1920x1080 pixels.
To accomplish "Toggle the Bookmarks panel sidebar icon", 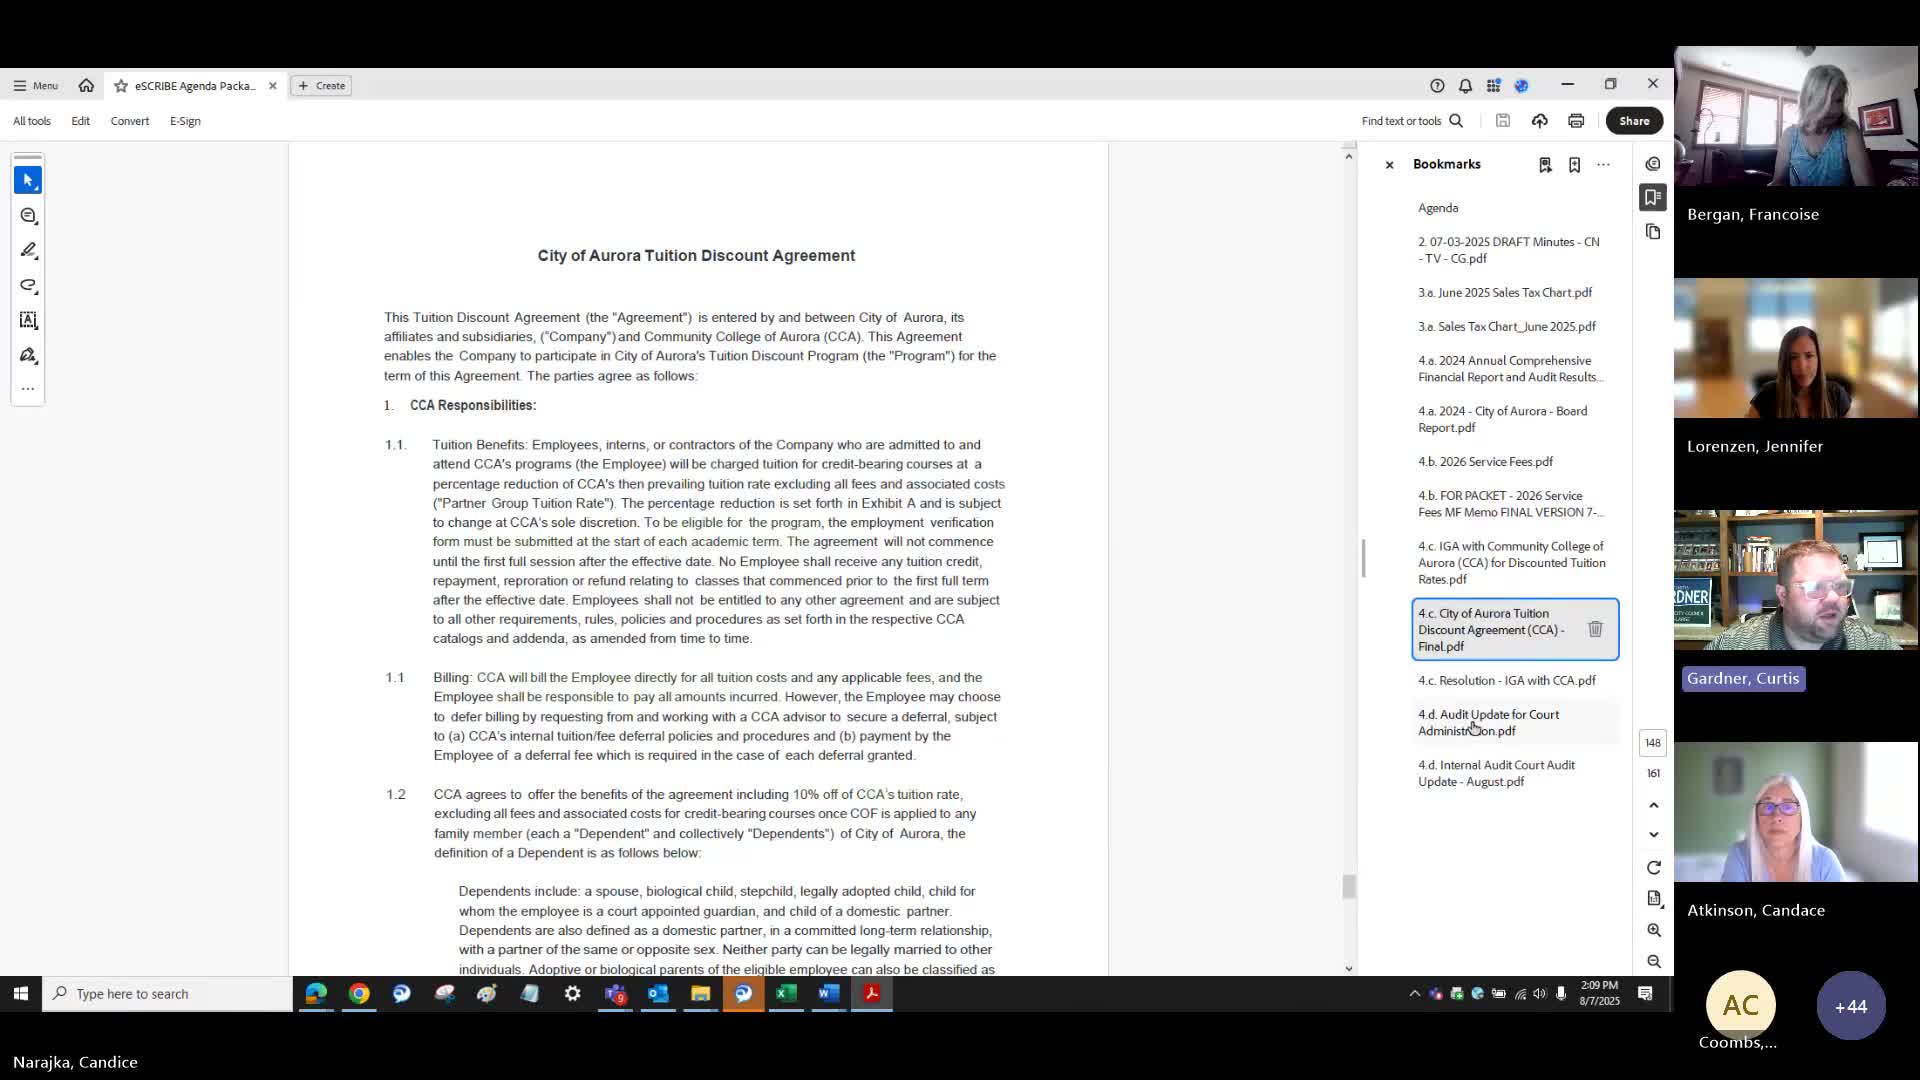I will click(x=1653, y=197).
